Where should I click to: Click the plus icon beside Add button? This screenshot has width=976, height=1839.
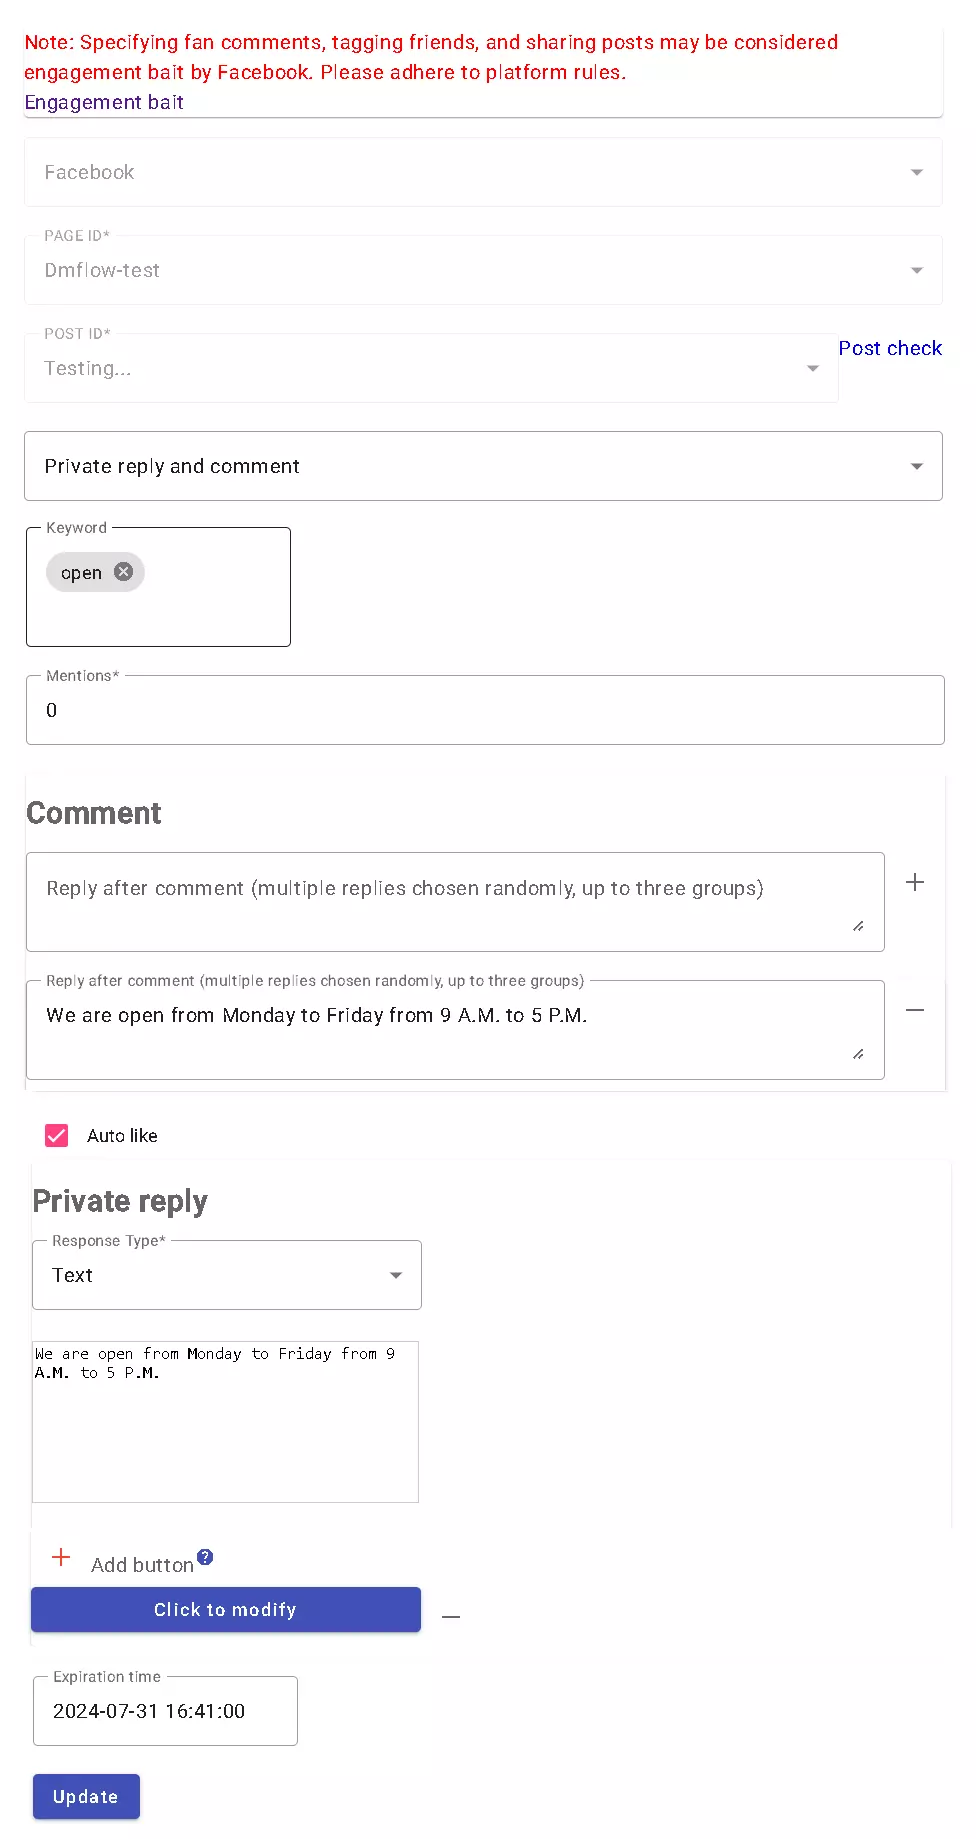(x=61, y=1558)
